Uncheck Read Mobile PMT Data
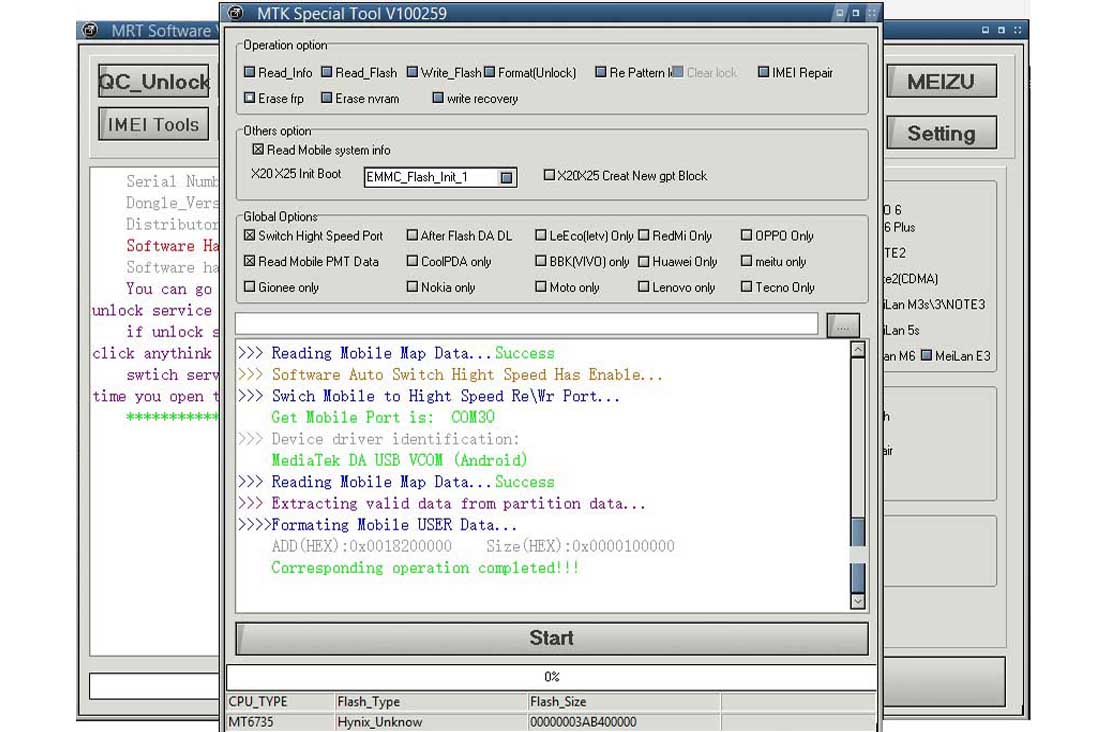 250,261
